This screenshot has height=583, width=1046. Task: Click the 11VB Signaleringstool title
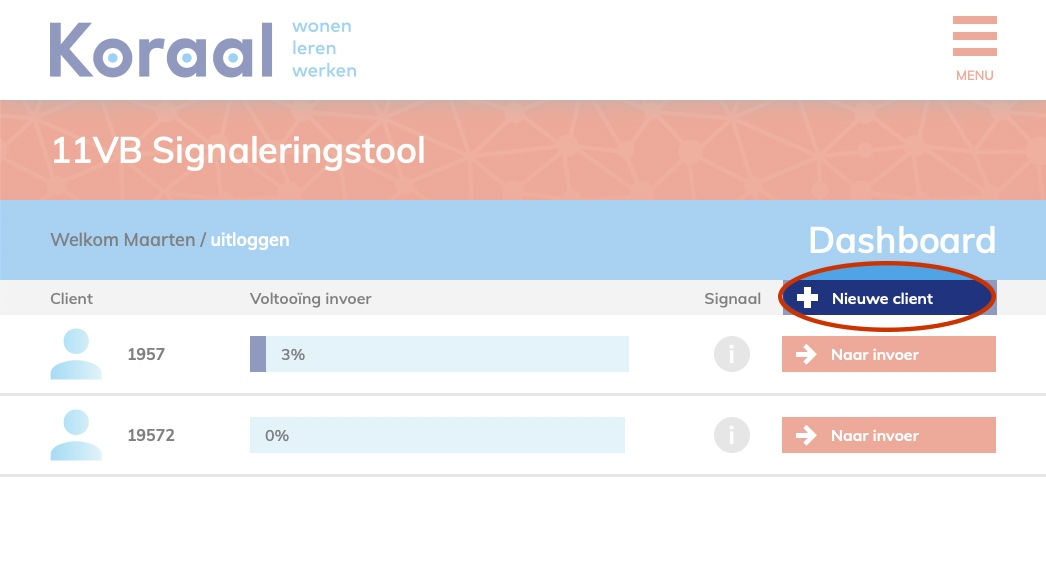[x=238, y=151]
